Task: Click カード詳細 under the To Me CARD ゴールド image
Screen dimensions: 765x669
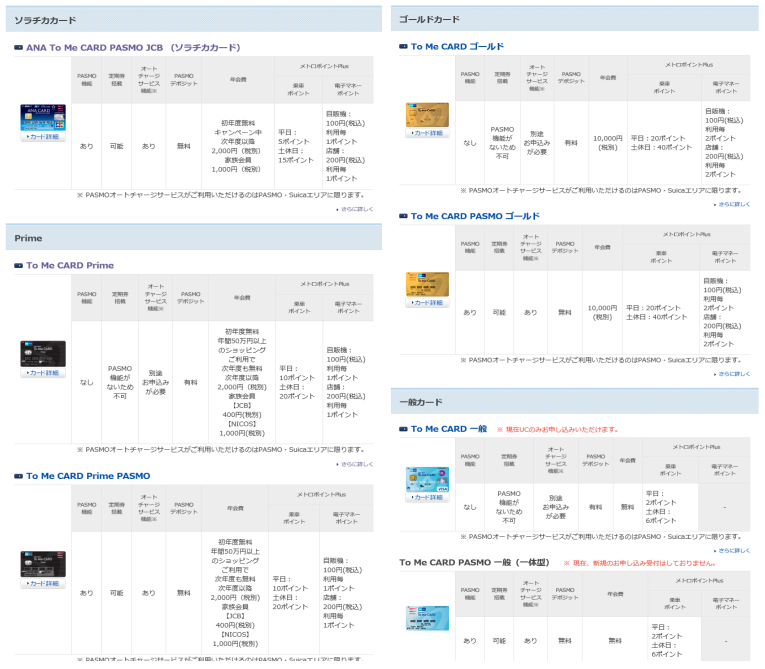Action: coord(427,133)
